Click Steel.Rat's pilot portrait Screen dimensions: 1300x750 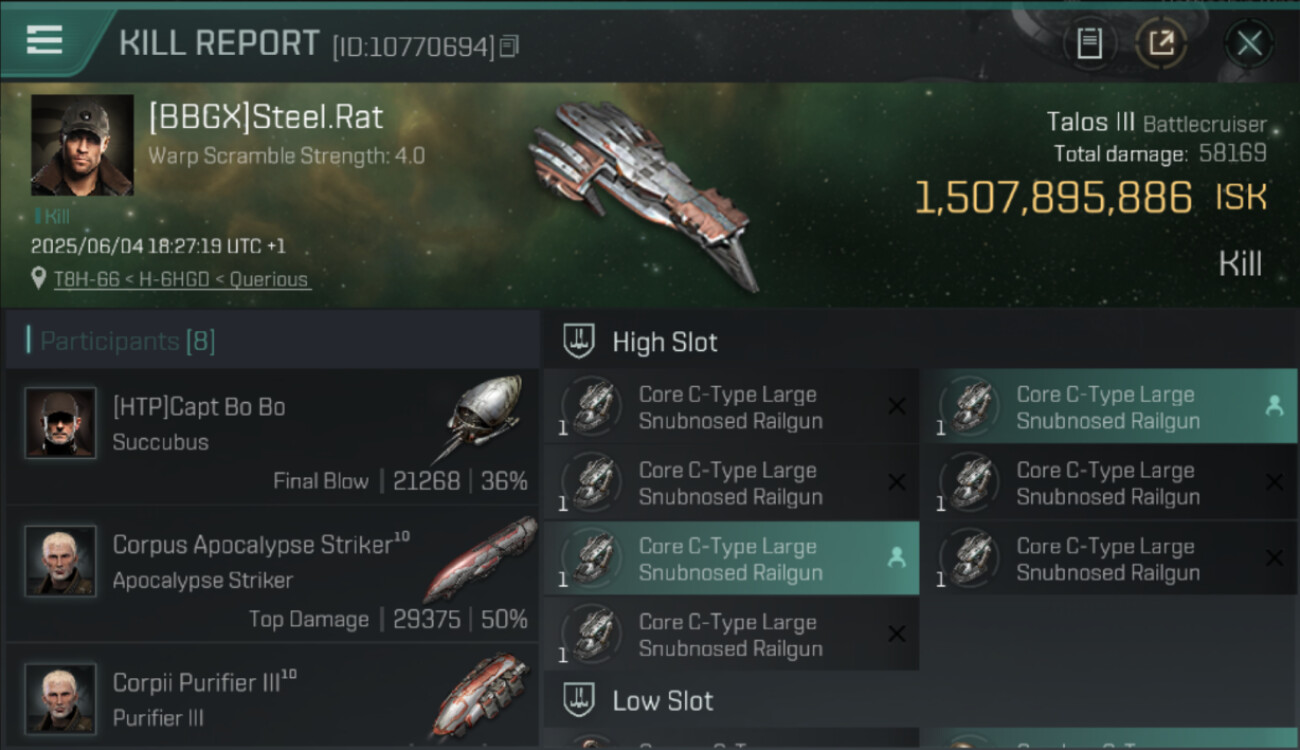[82, 145]
